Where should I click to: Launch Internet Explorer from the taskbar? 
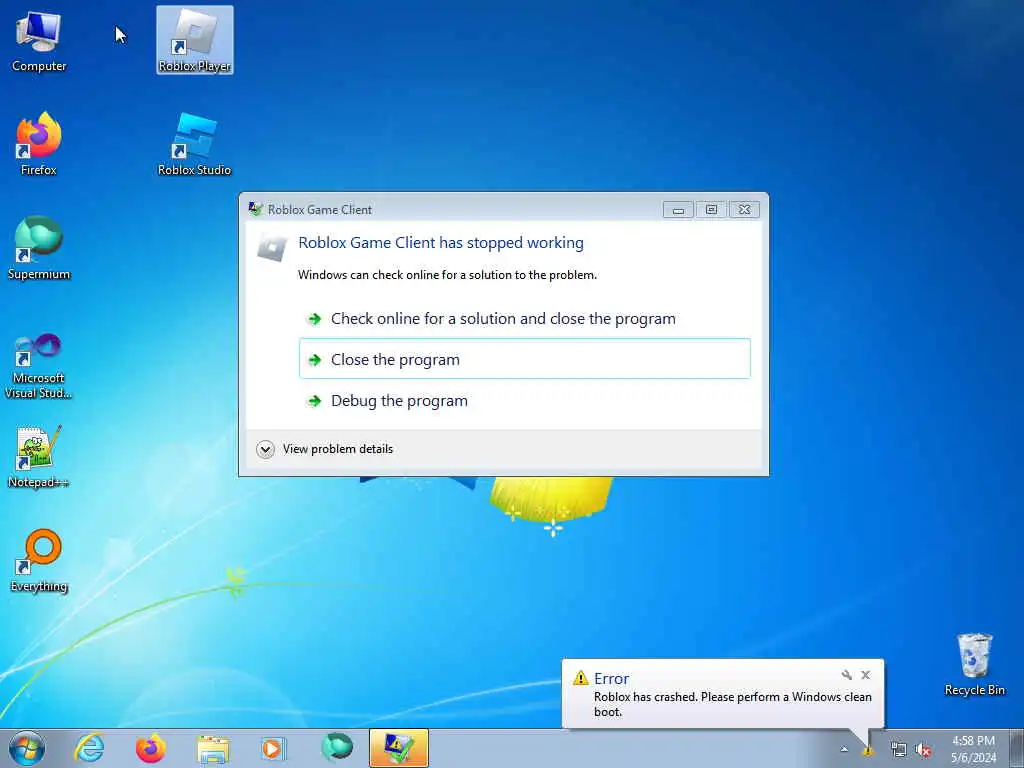89,748
